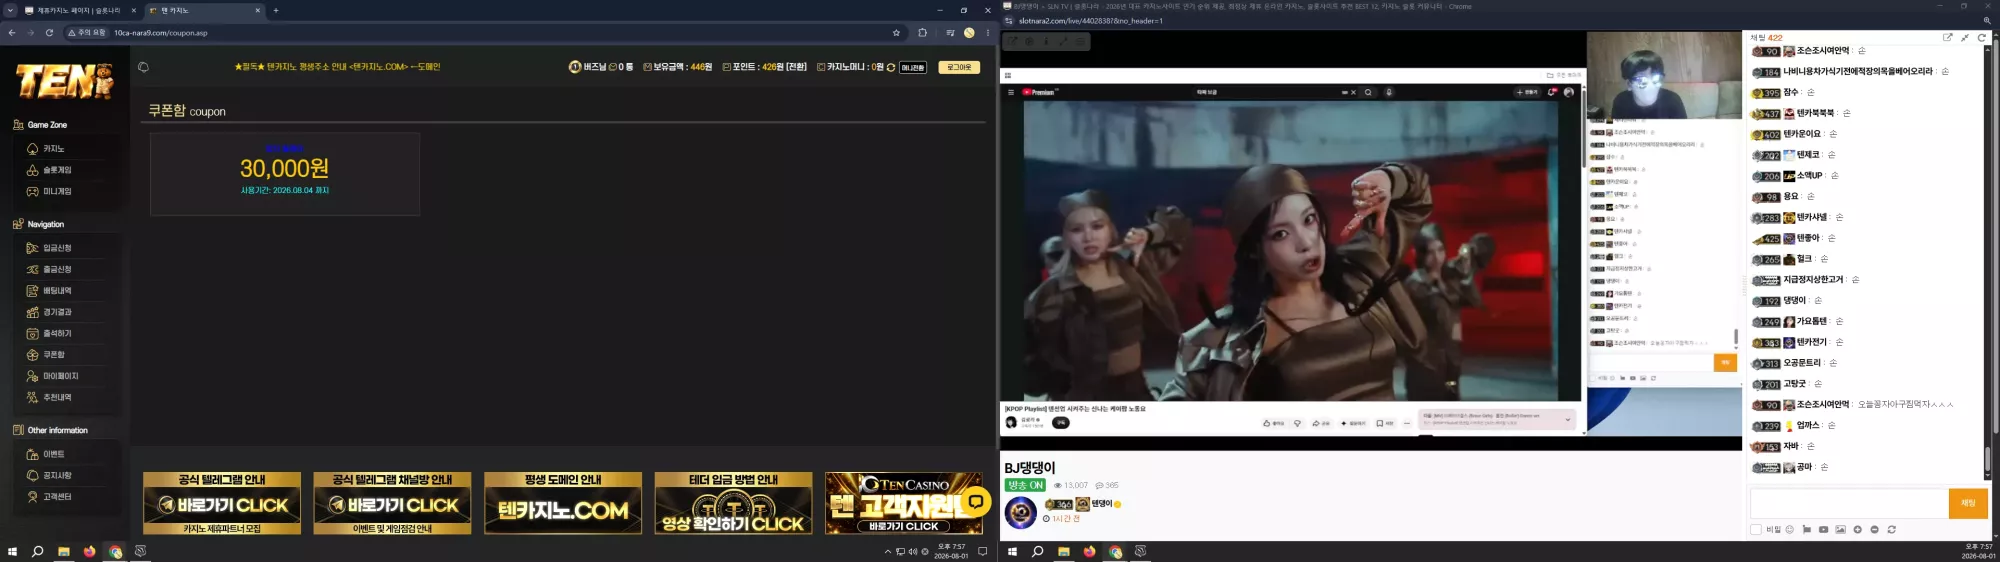Viewport: 2000px width, 562px height.
Task: Click the plus circle icon in chat toolbar
Action: pos(1857,529)
